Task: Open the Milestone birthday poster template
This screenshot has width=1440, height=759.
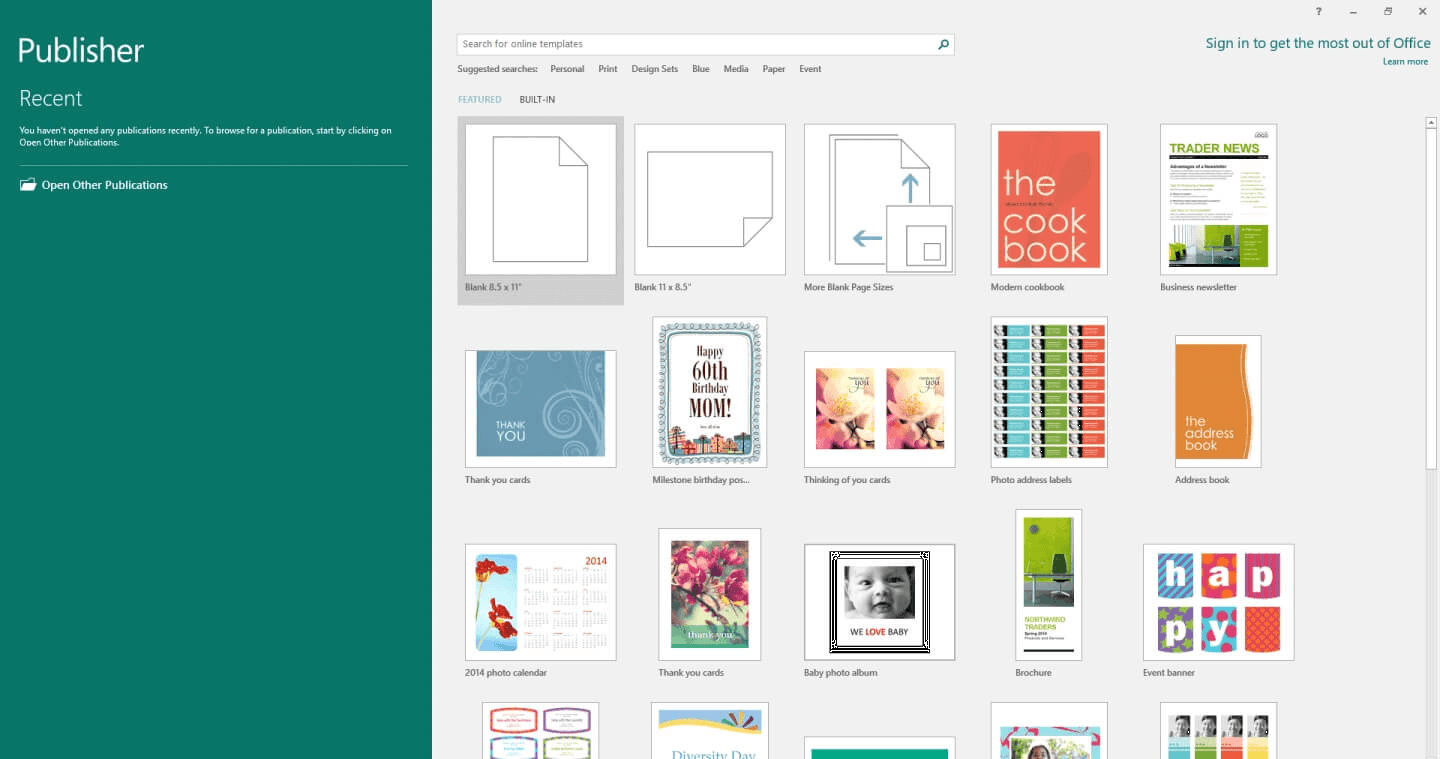Action: [709, 391]
